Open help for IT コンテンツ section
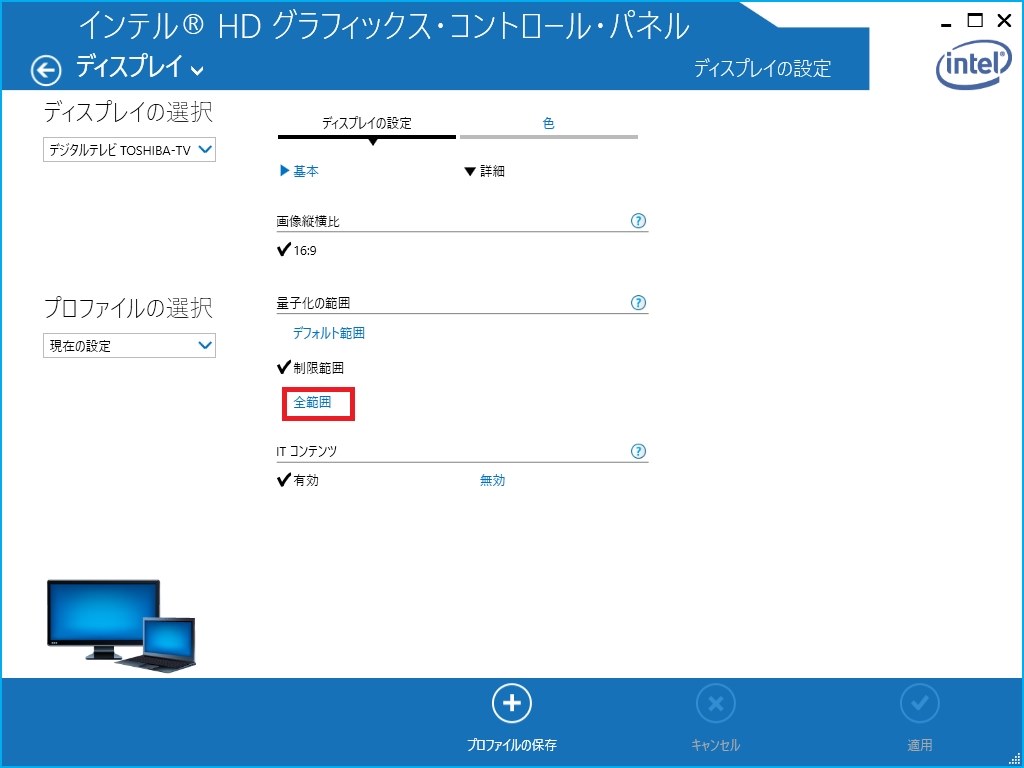1024x768 pixels. [638, 451]
